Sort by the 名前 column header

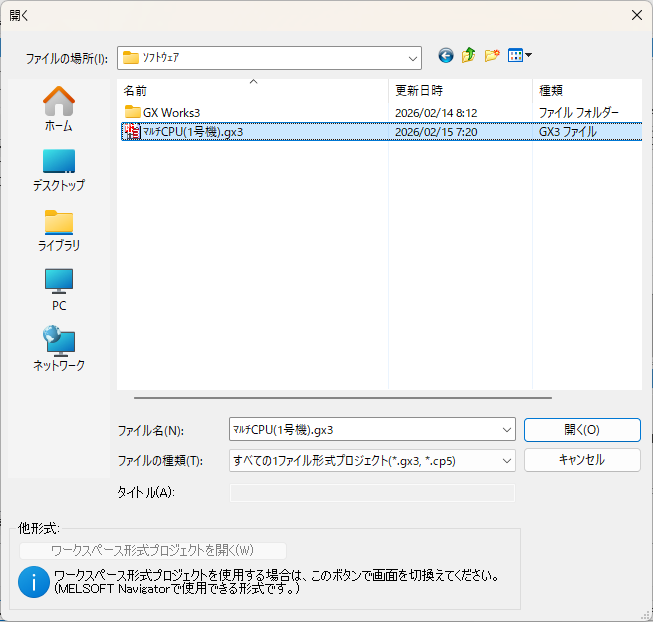coord(253,90)
